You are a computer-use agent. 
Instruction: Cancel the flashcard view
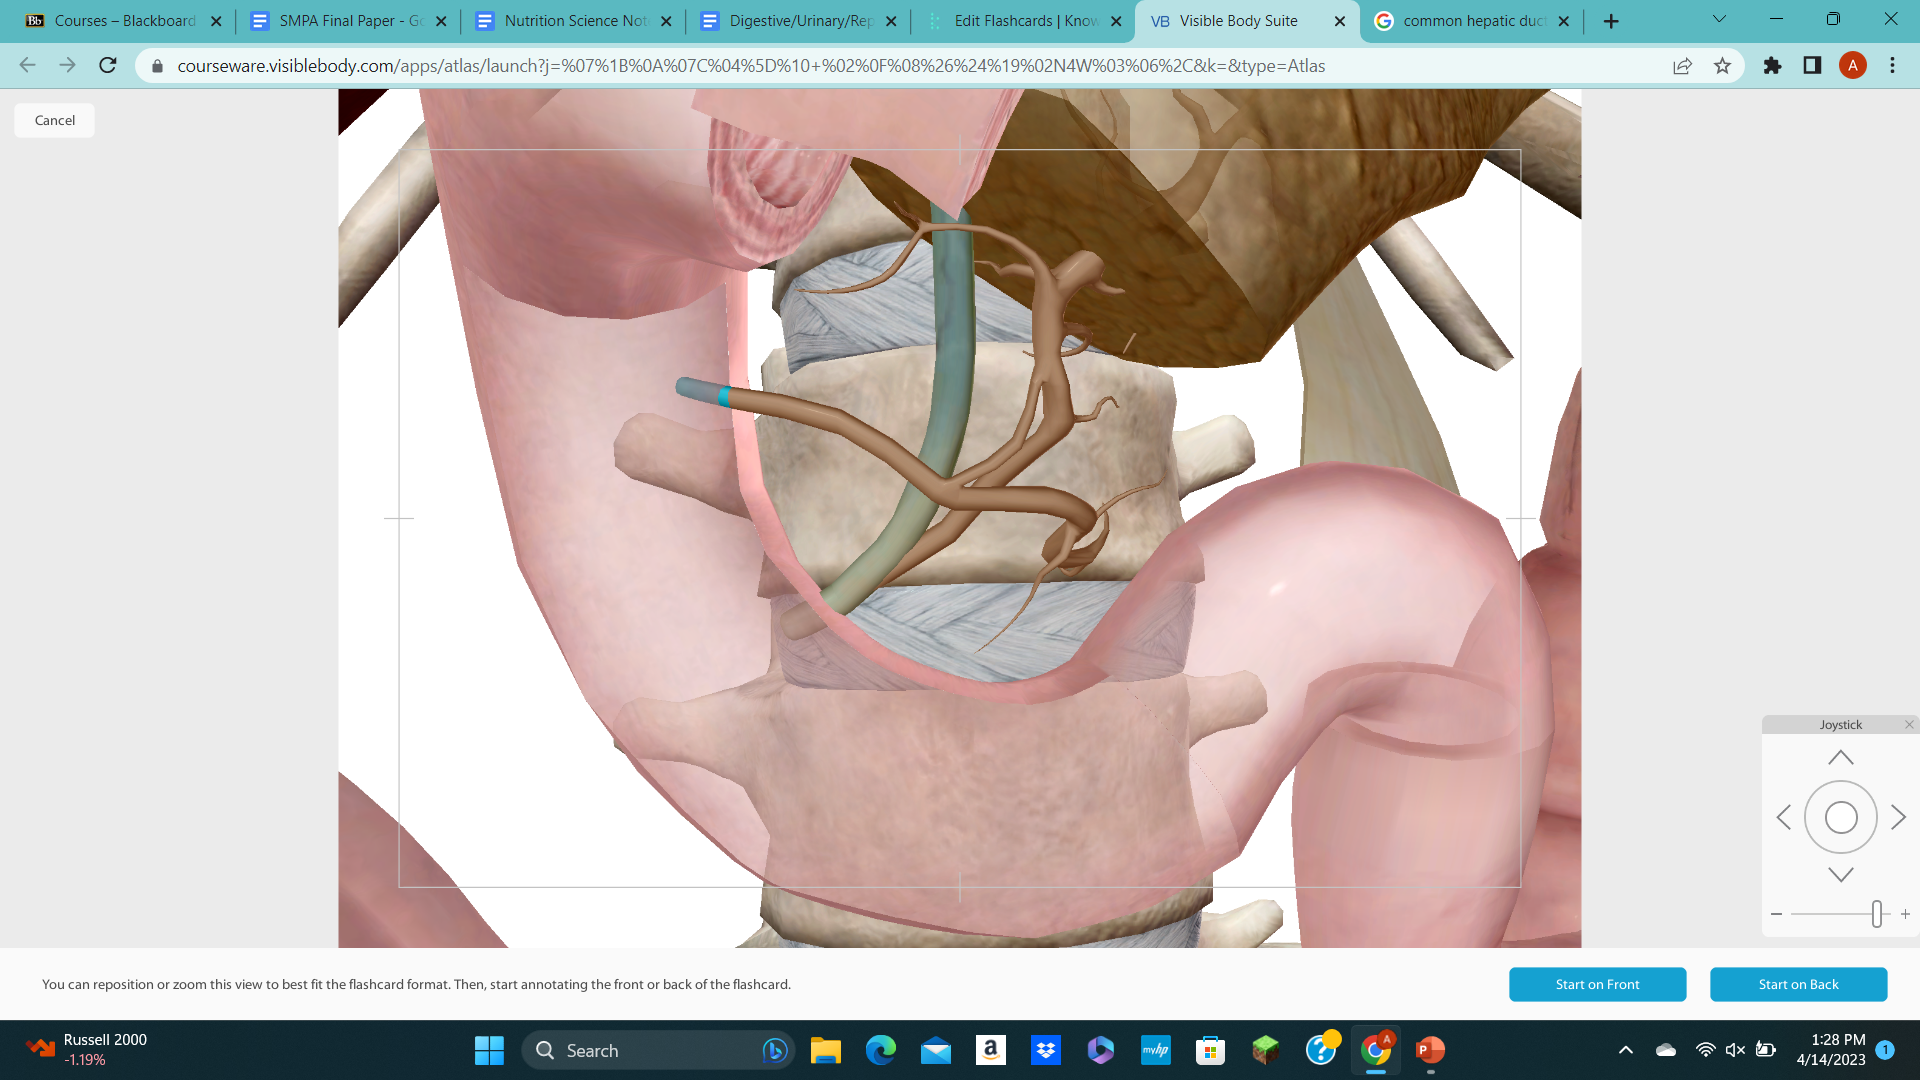(x=53, y=120)
